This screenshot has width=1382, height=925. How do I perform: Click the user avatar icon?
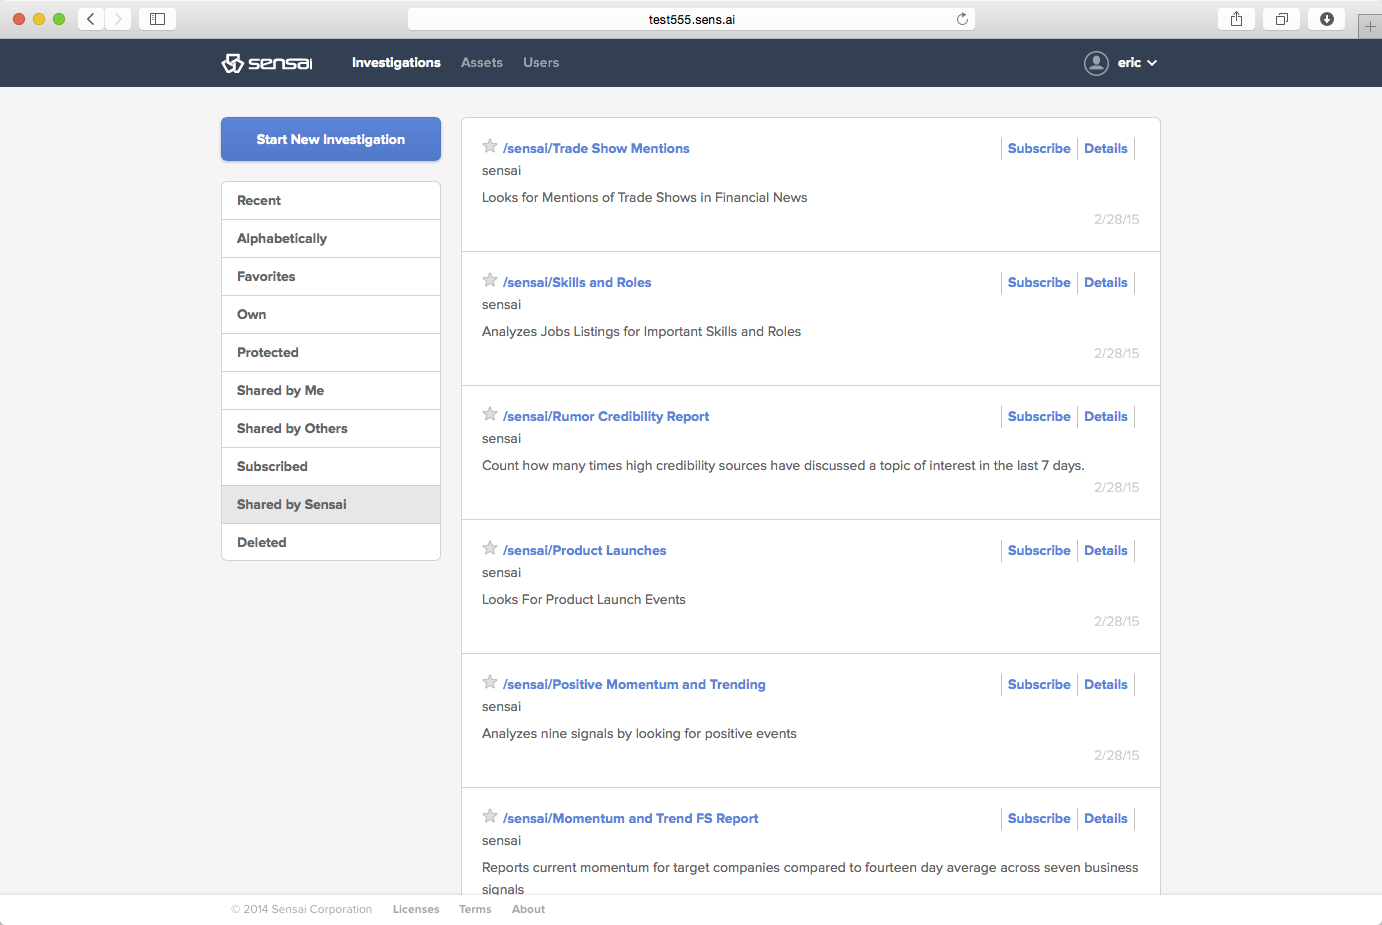[1096, 63]
